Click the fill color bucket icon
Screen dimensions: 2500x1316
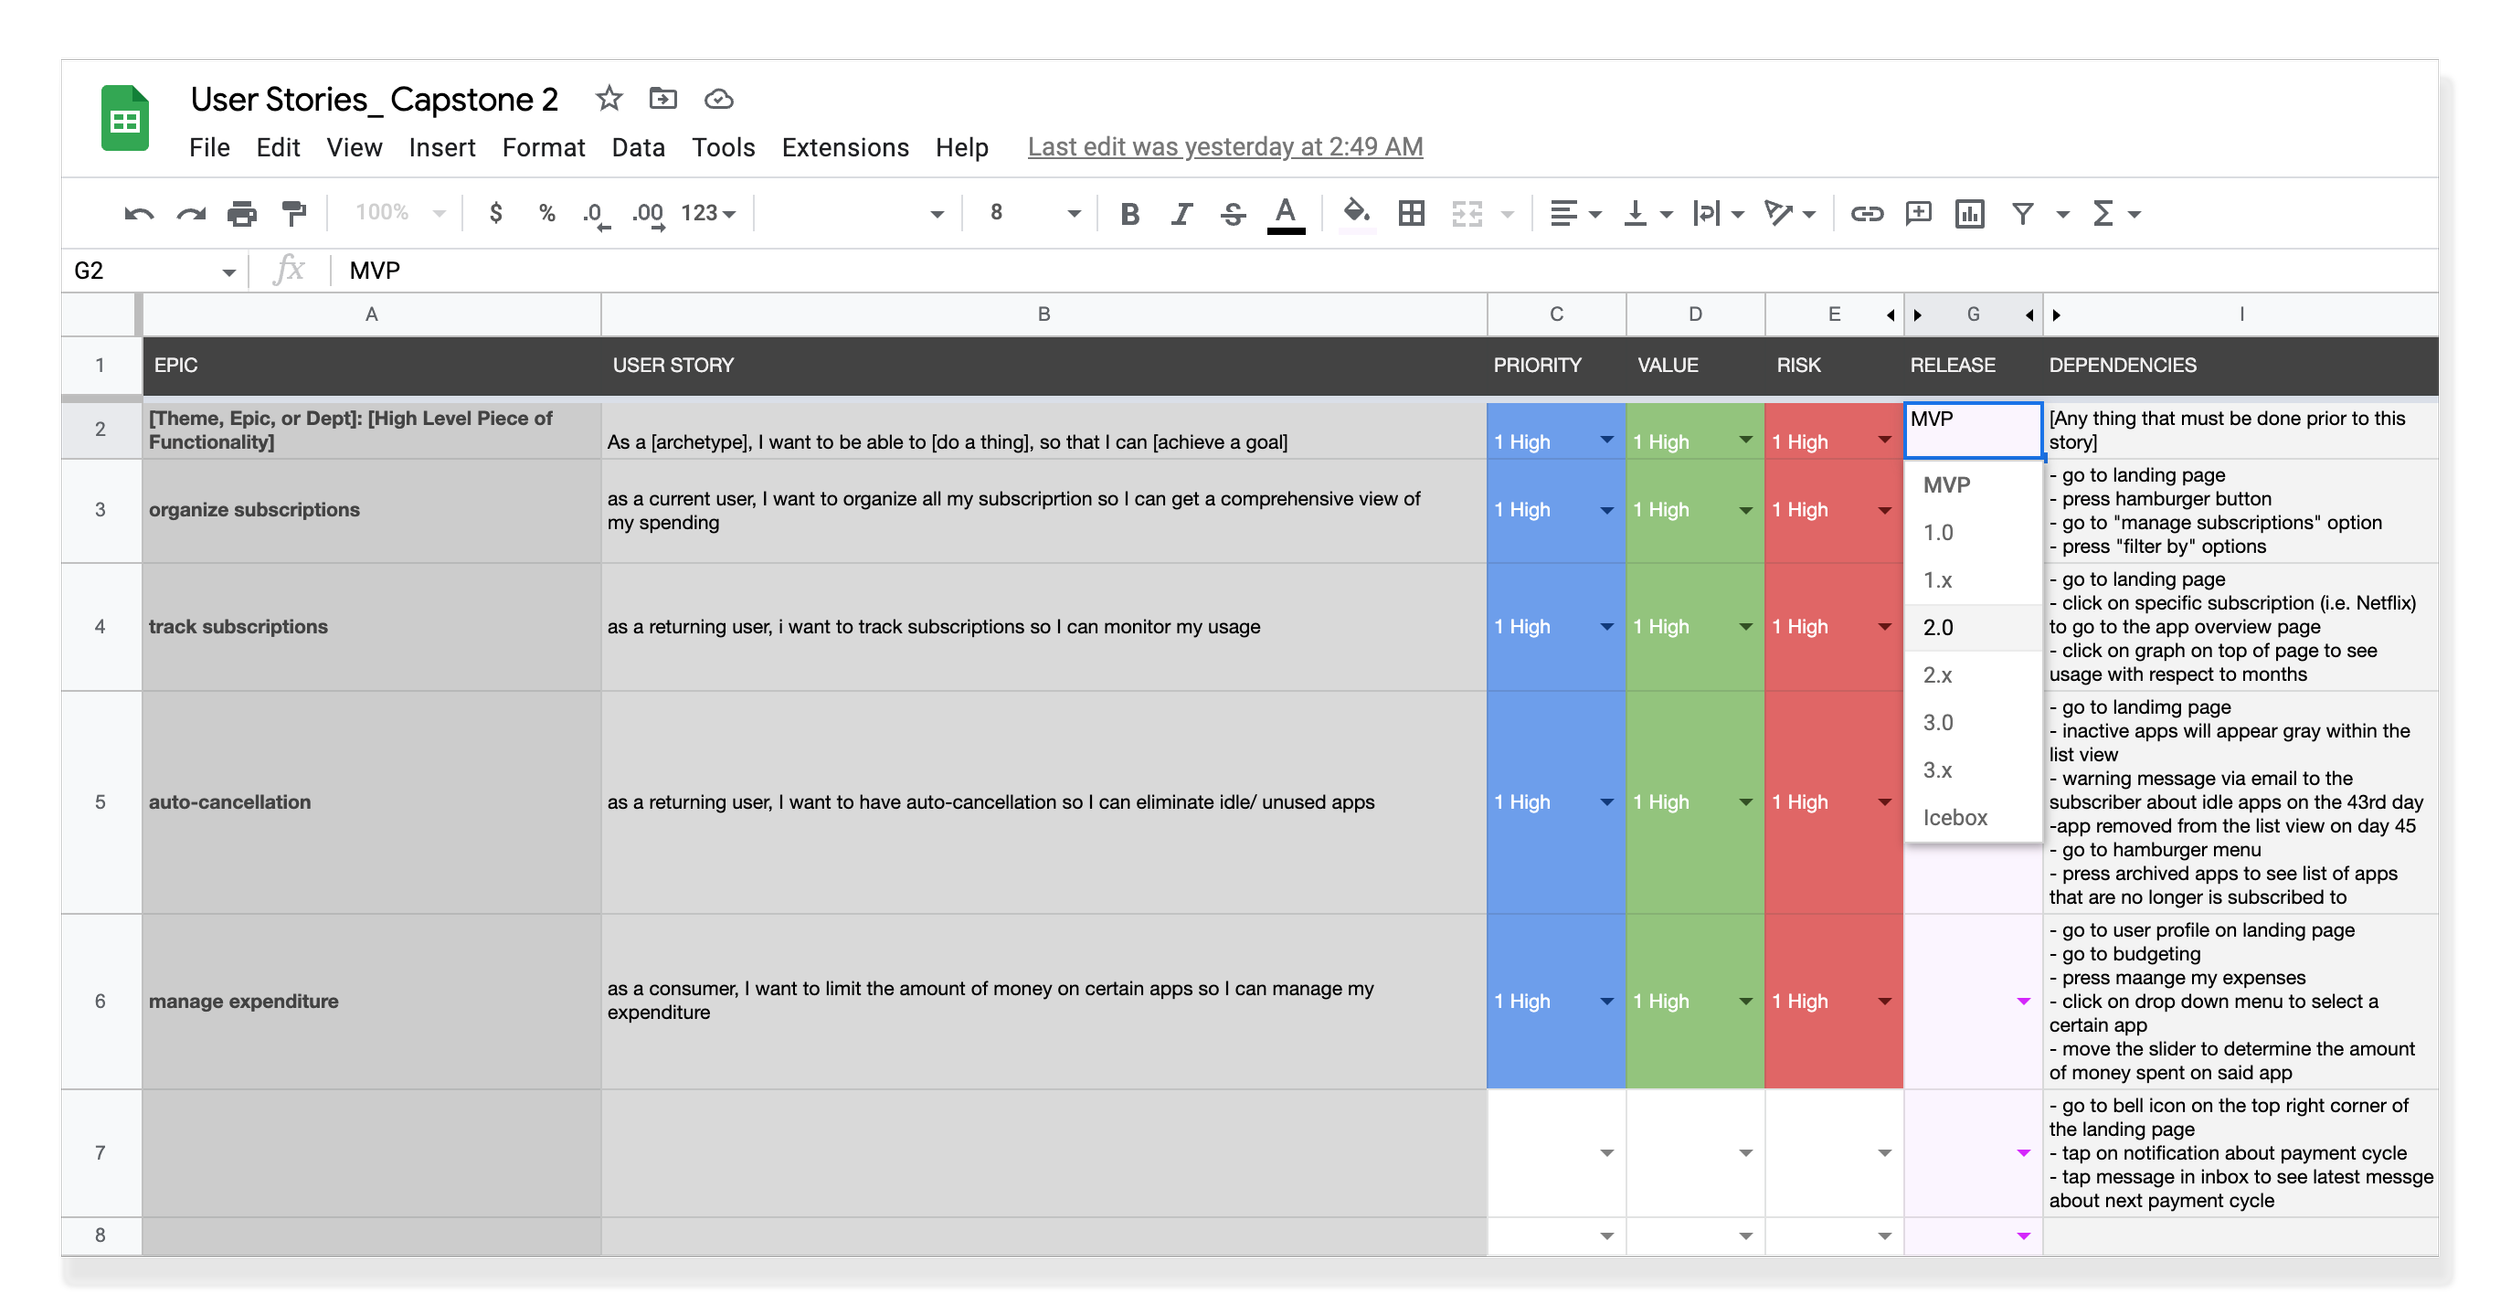tap(1356, 213)
